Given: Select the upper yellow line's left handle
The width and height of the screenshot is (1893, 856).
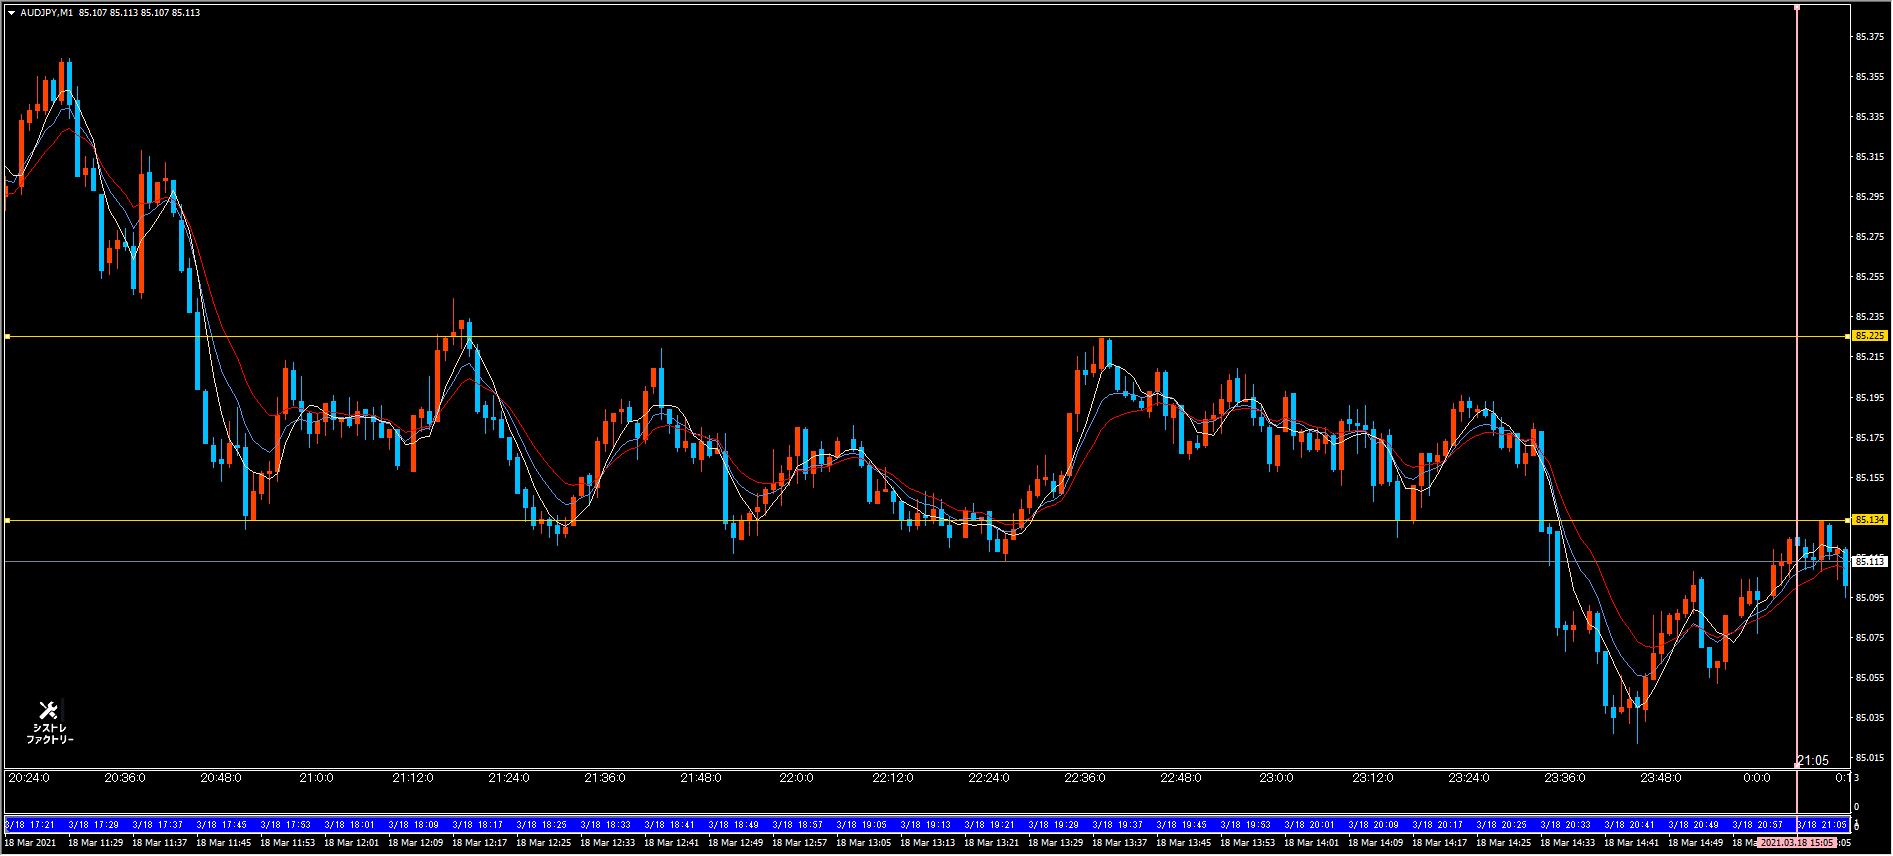Looking at the screenshot, I should coord(7,337).
